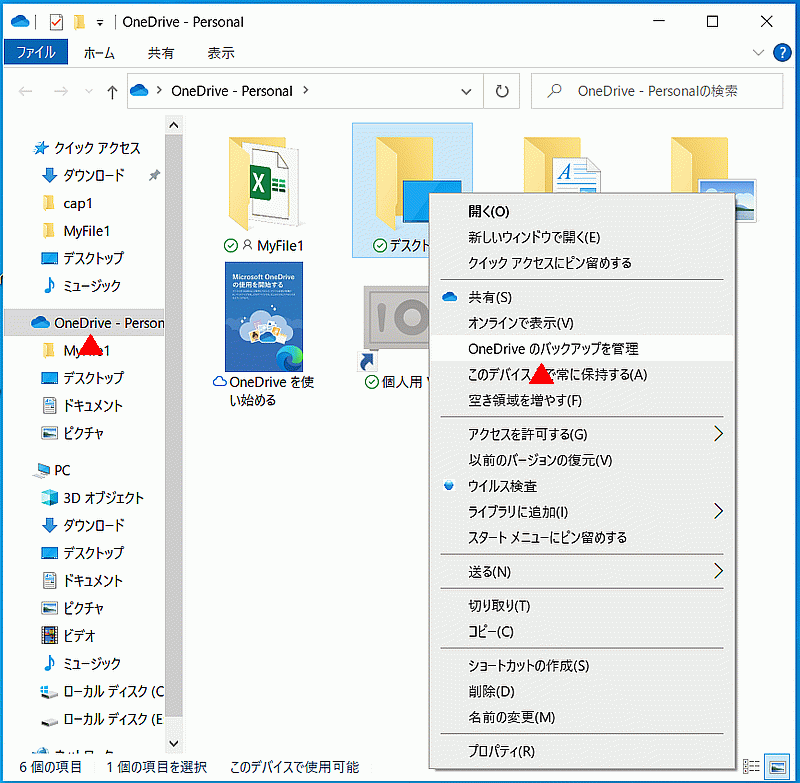
Task: Go back using the back arrow
Action: [x=26, y=91]
